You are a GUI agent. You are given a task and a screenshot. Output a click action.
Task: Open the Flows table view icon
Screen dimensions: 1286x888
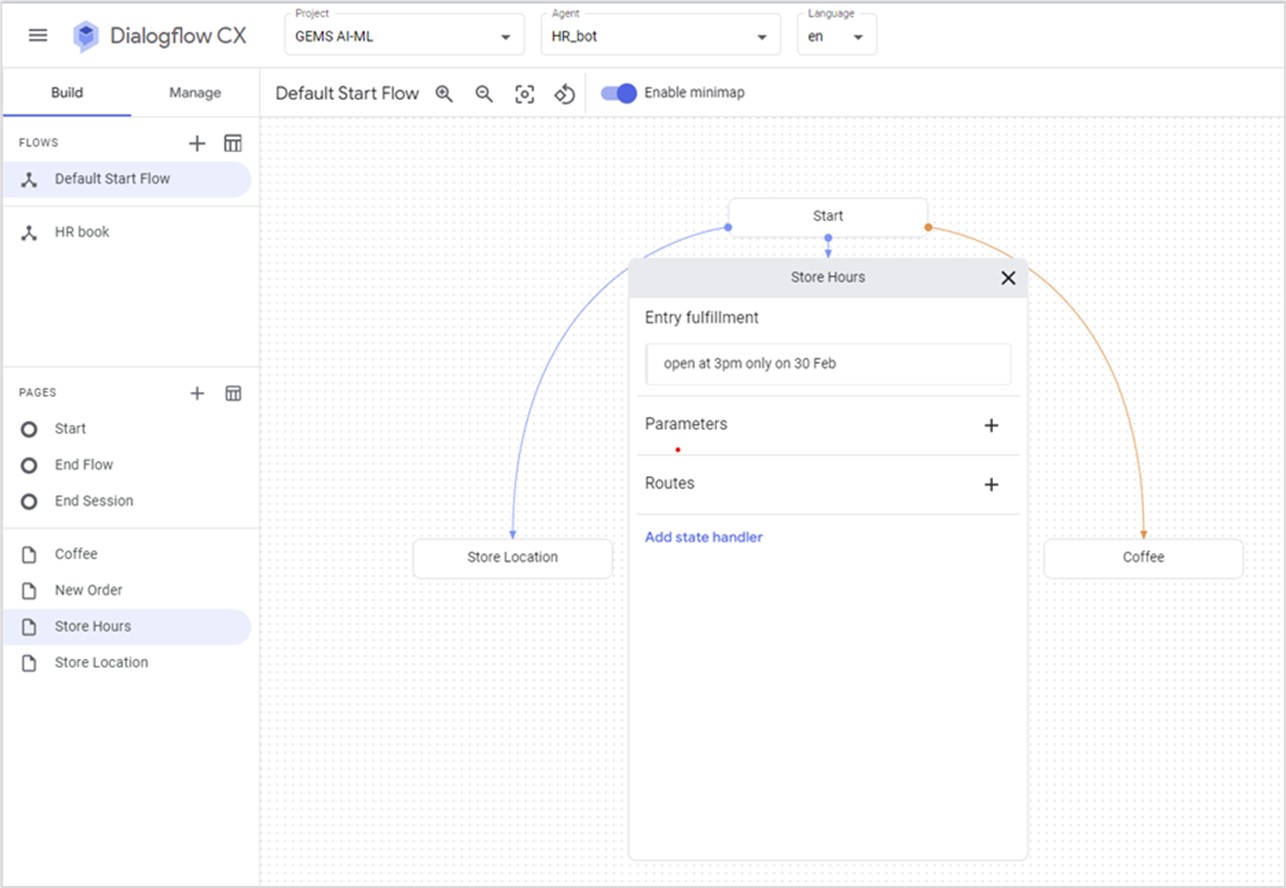tap(233, 143)
